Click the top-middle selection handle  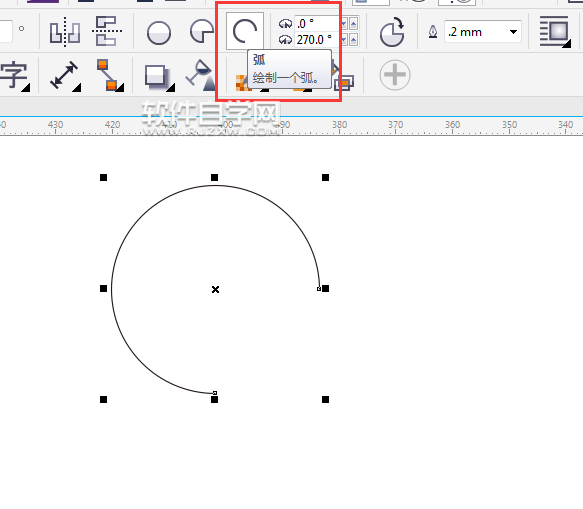click(x=215, y=177)
